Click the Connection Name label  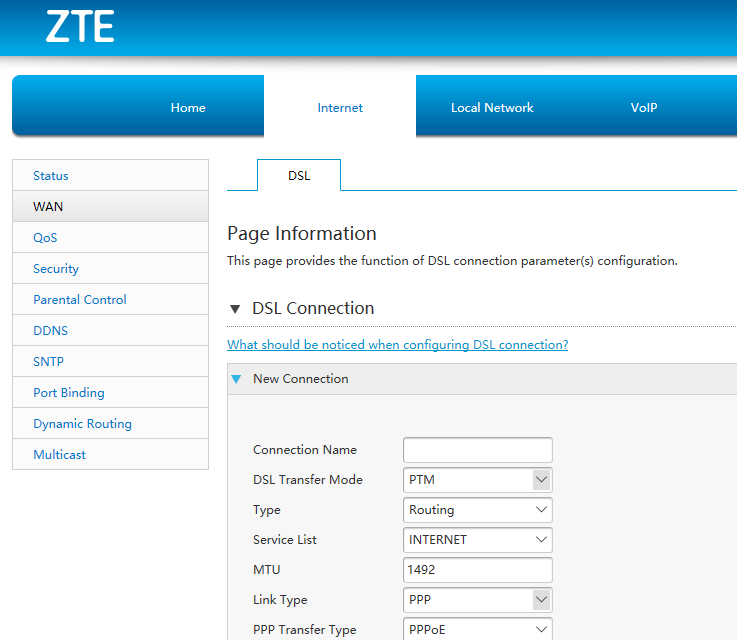point(305,450)
